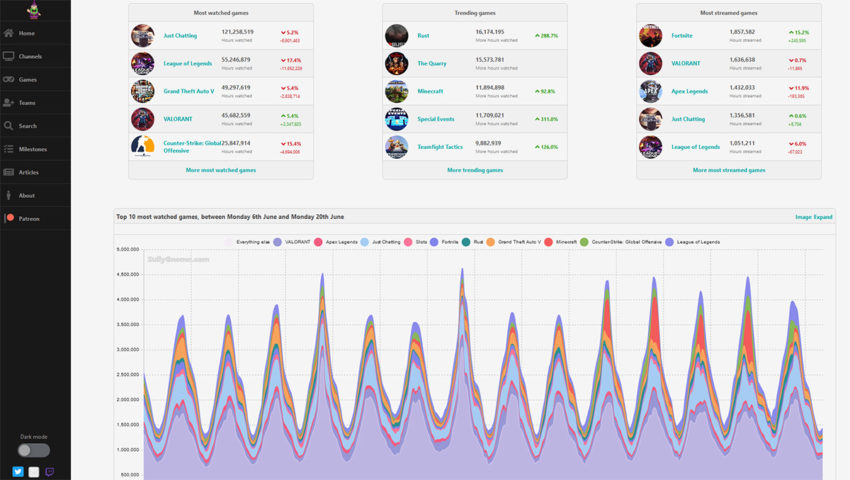This screenshot has width=850, height=480.
Task: Click the Teams people icon in sidebar
Action: (8, 103)
